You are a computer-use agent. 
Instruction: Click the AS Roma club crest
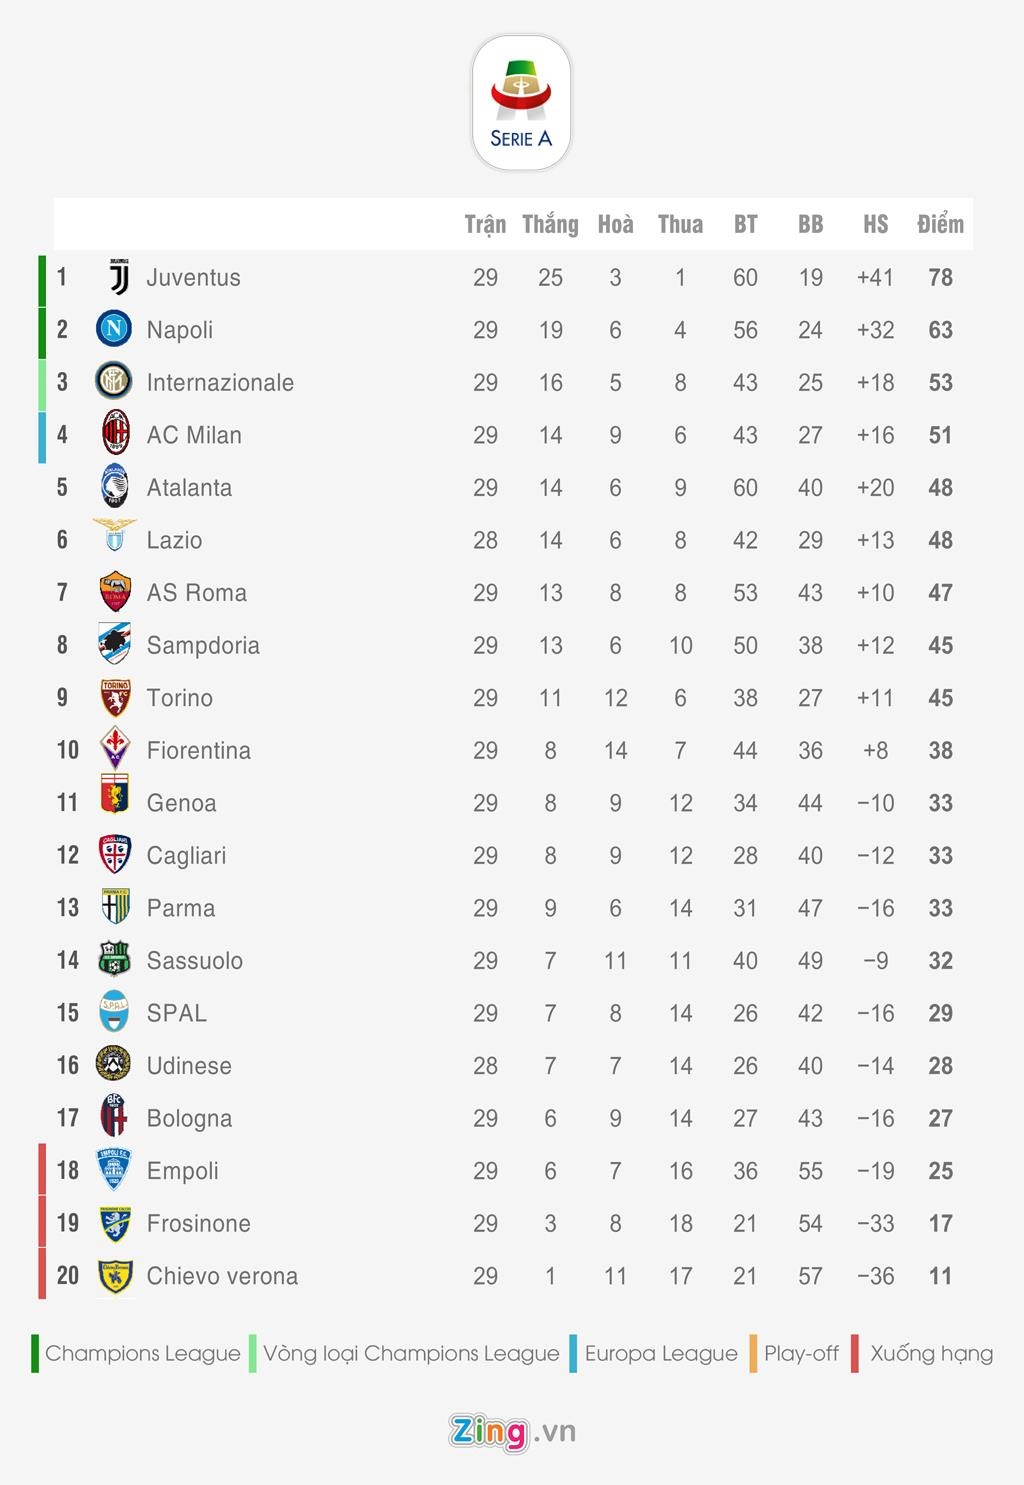click(115, 592)
